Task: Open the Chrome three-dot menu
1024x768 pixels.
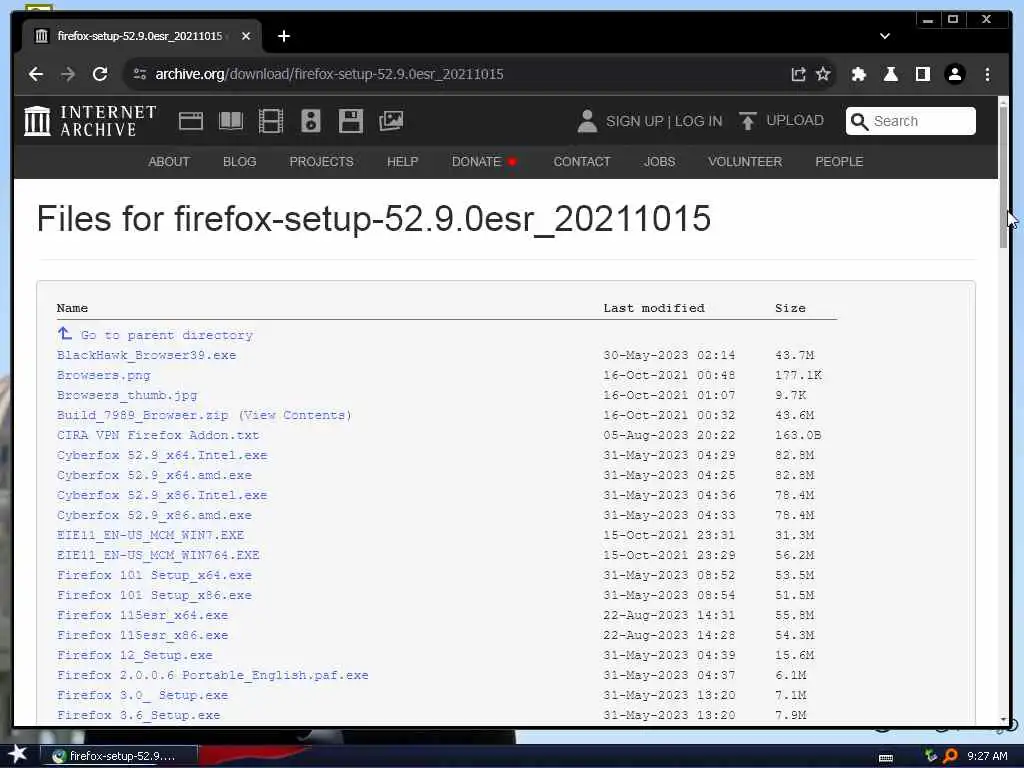Action: 987,74
